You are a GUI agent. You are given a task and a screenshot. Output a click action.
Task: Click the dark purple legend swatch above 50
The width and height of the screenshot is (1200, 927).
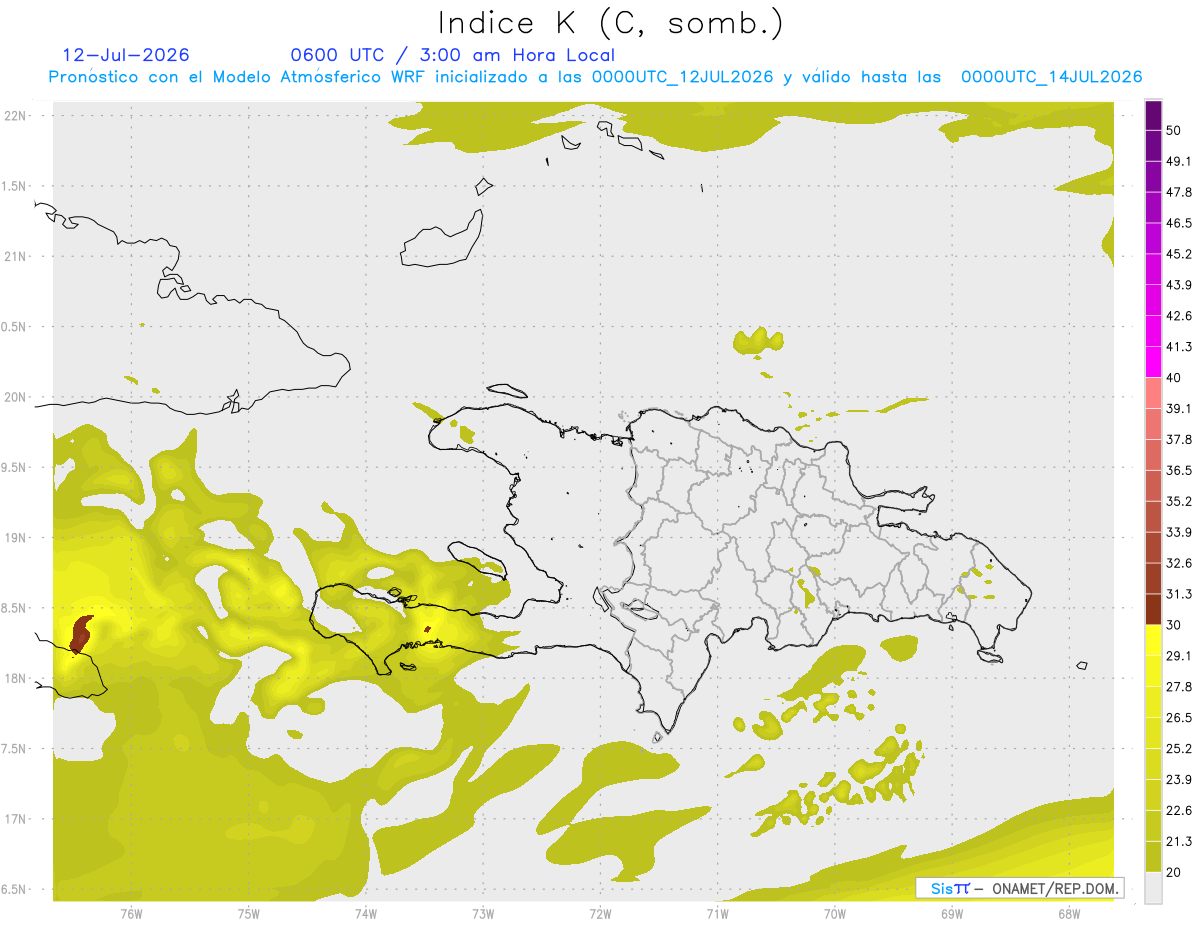tap(1153, 115)
